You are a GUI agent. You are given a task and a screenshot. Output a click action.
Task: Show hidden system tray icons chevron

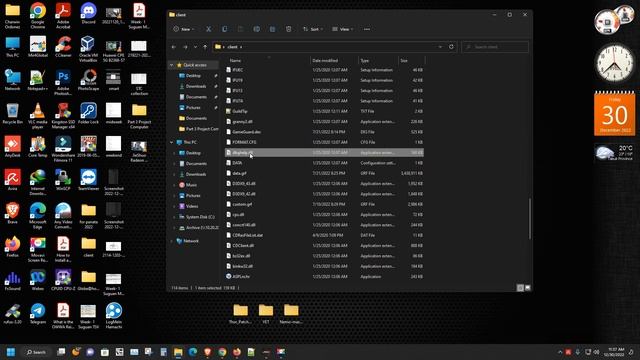point(560,352)
